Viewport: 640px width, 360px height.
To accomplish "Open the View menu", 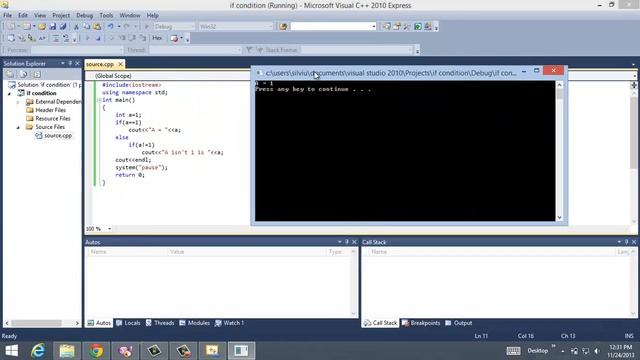I will (x=40, y=16).
